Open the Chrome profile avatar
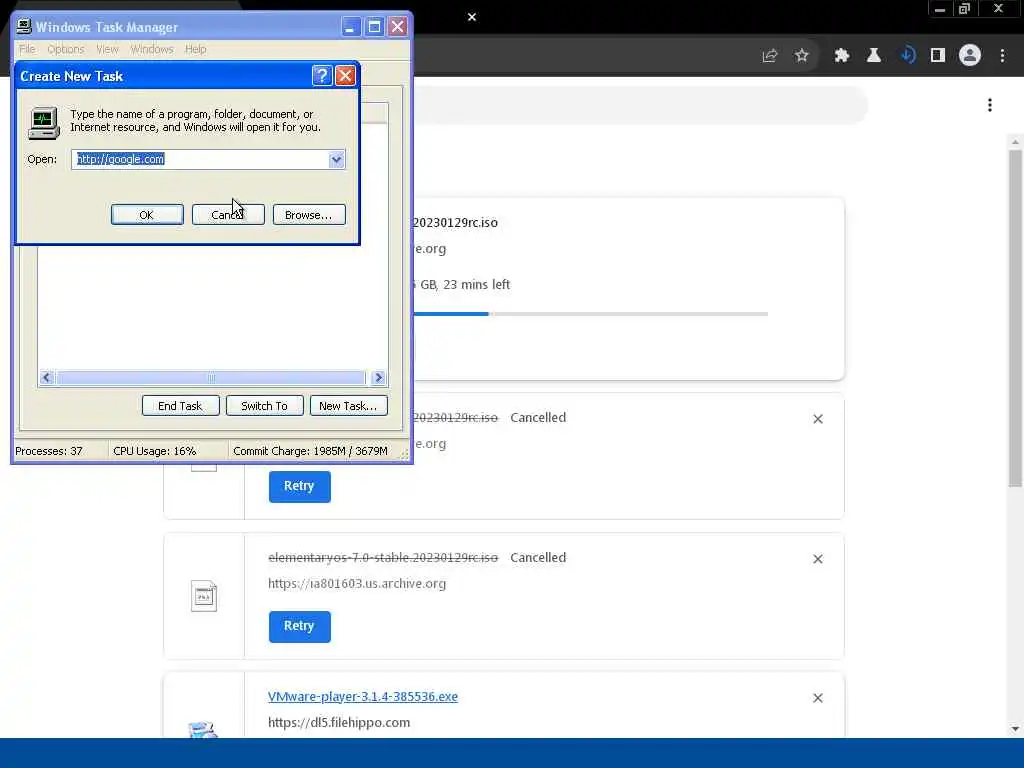The image size is (1024, 768). [x=970, y=56]
